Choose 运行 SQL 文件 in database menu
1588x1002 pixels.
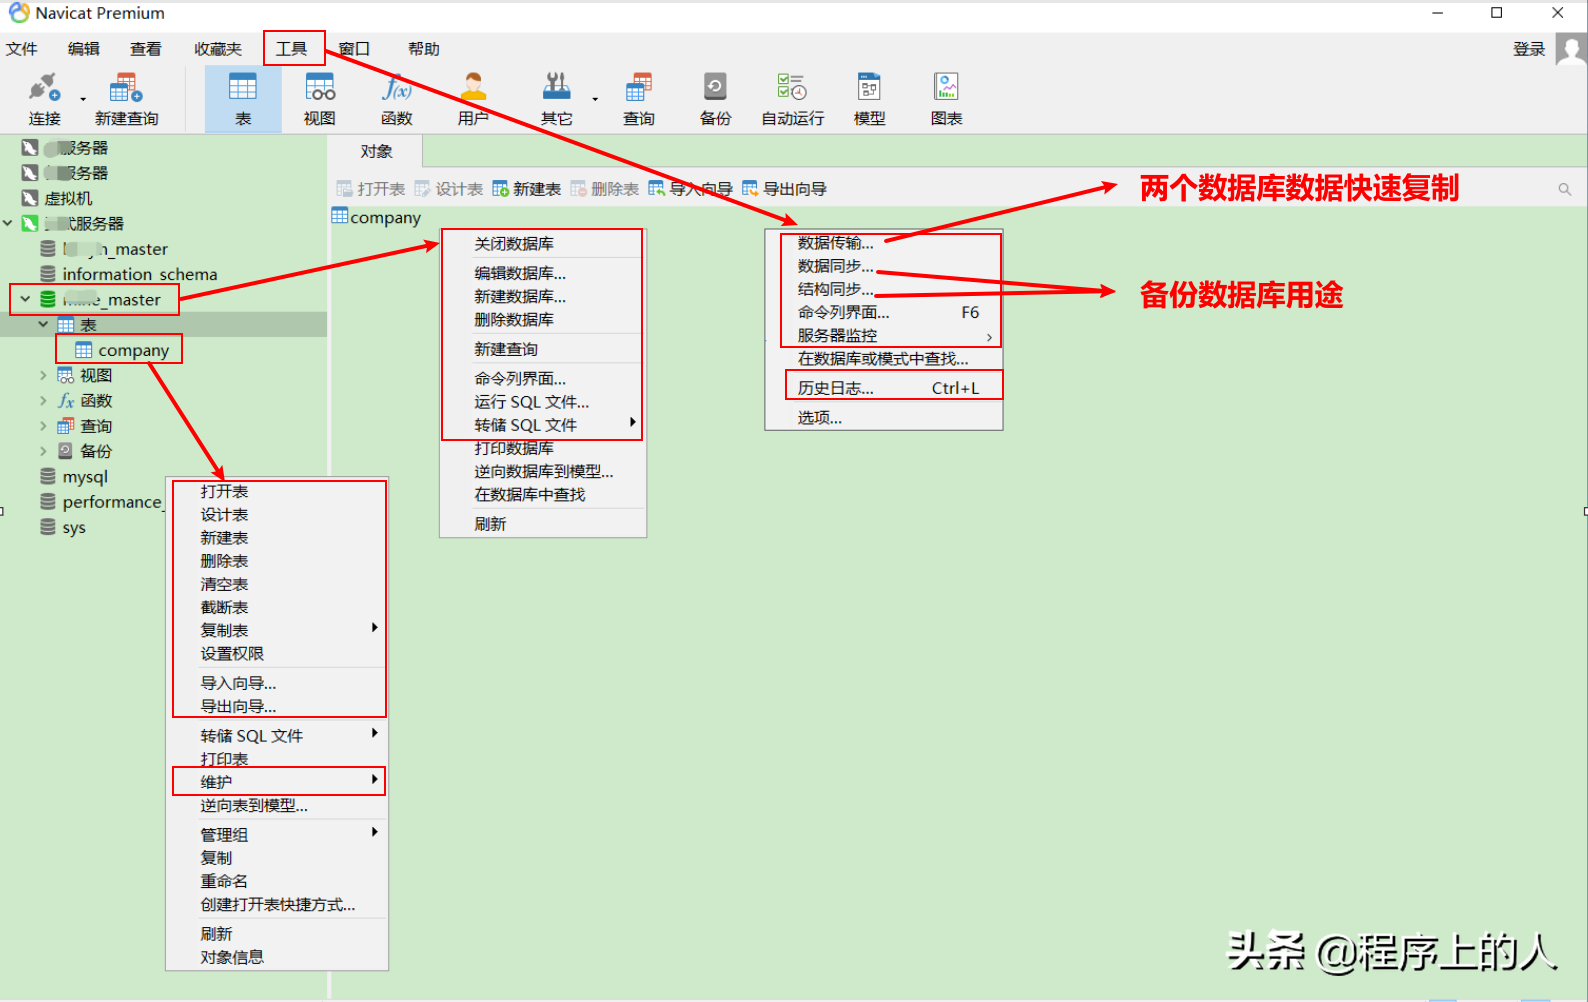click(x=543, y=402)
